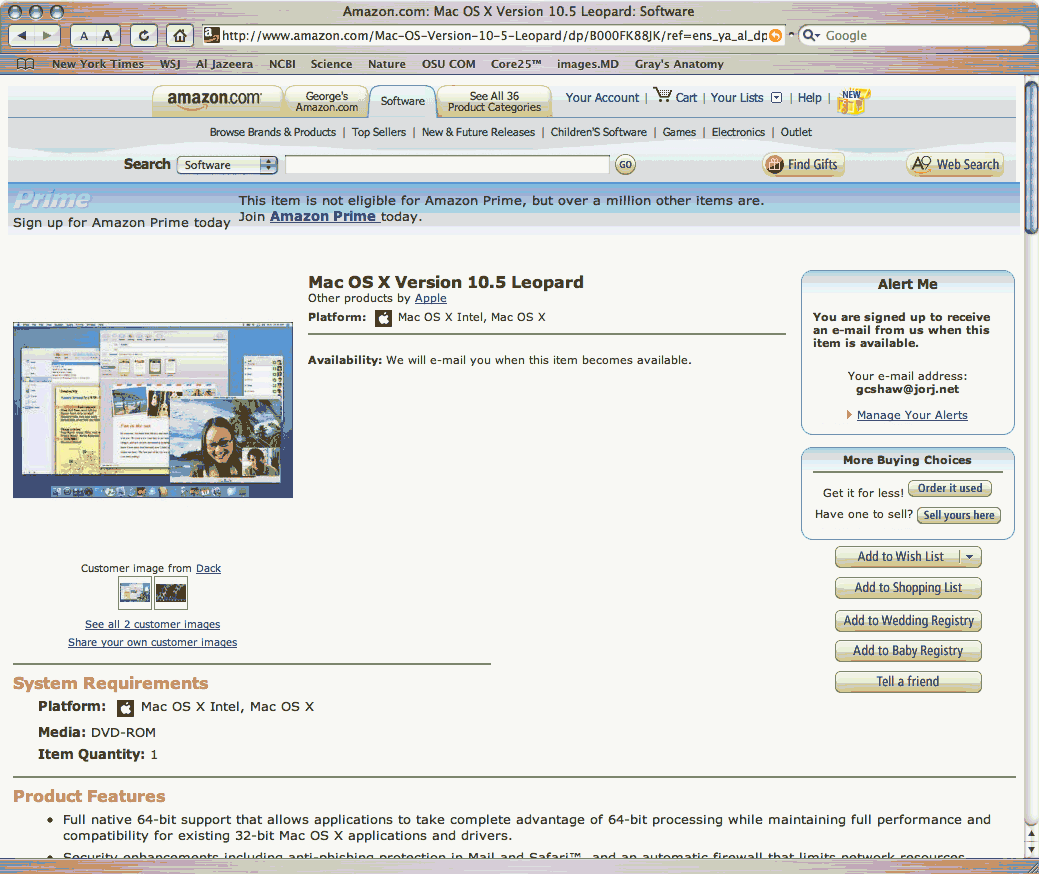
Task: Open See All 36 Product Categories tab
Action: pos(494,101)
